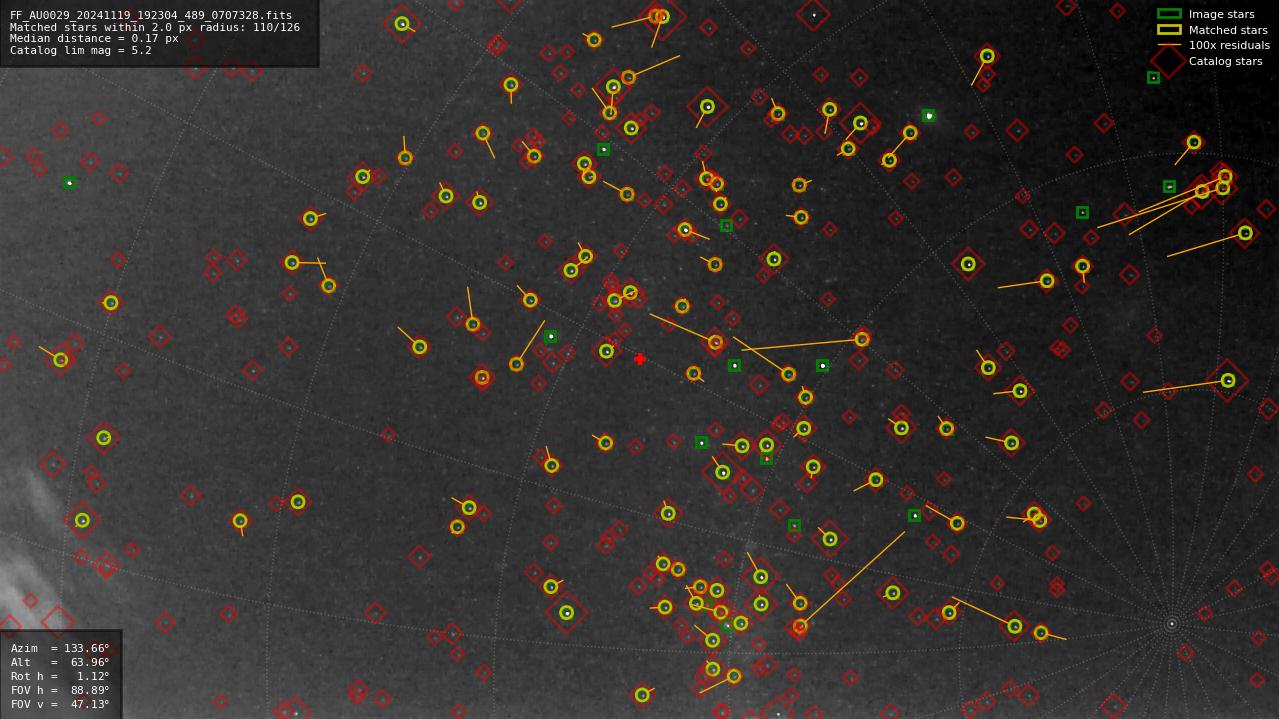Click the 'Alt = 63.96°' value
The height and width of the screenshot is (719, 1279).
(60, 662)
